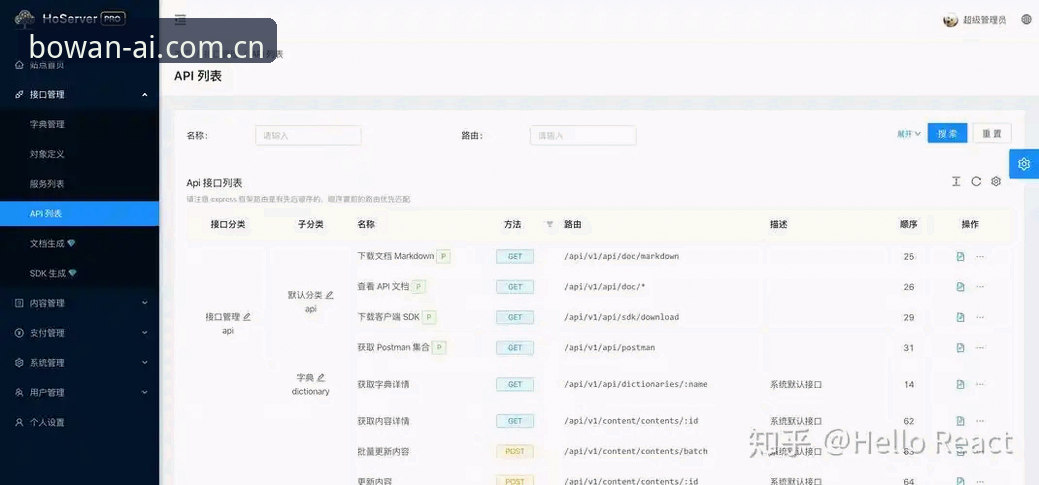Expand the 内容管理 sidebar menu
The width and height of the screenshot is (1039, 485).
point(80,303)
